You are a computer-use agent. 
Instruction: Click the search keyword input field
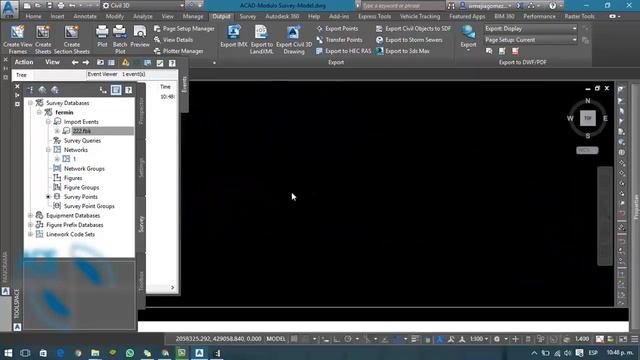click(x=402, y=6)
